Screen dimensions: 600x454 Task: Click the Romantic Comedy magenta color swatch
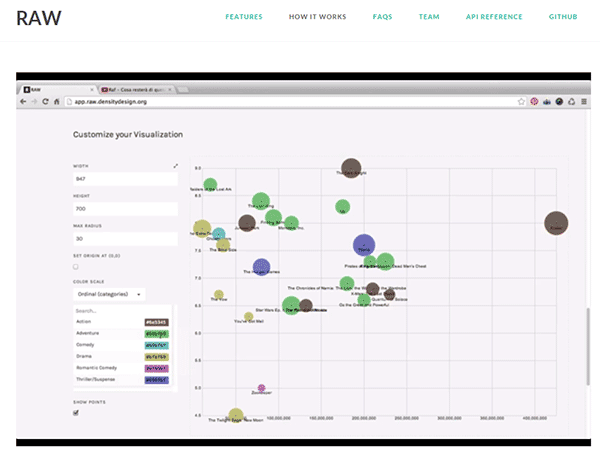click(157, 368)
